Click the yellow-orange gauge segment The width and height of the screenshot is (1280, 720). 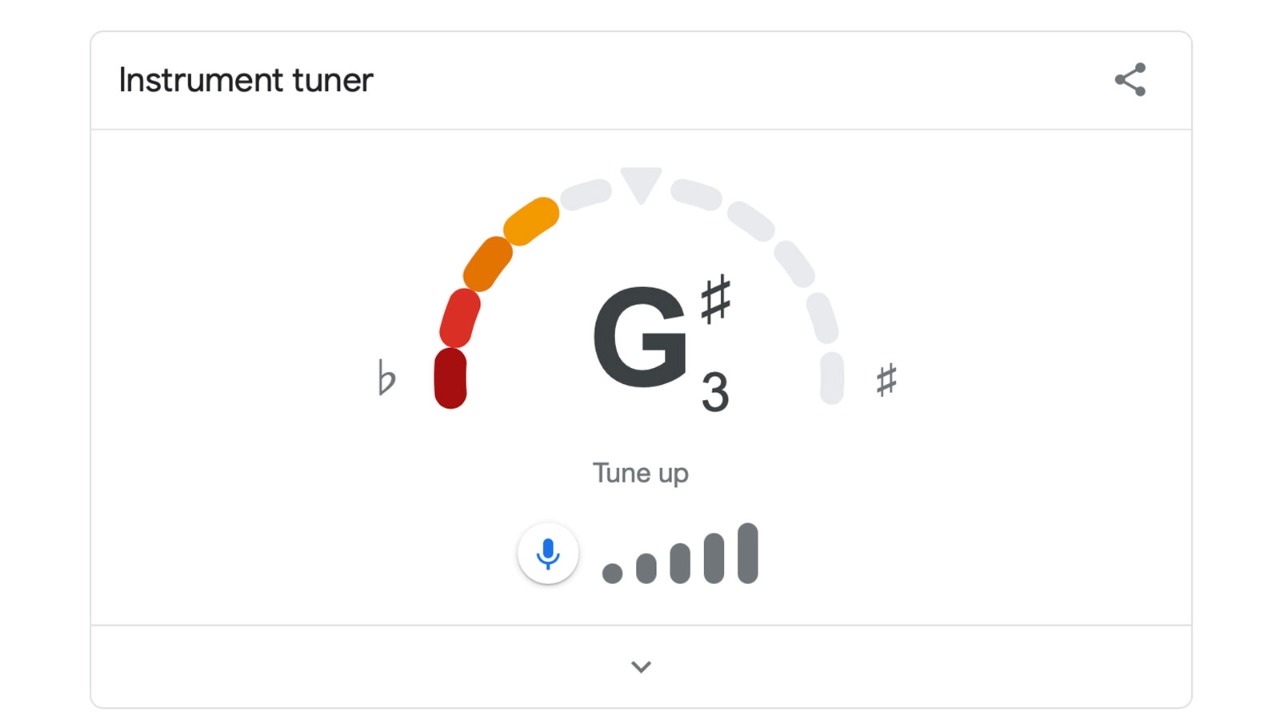(530, 221)
